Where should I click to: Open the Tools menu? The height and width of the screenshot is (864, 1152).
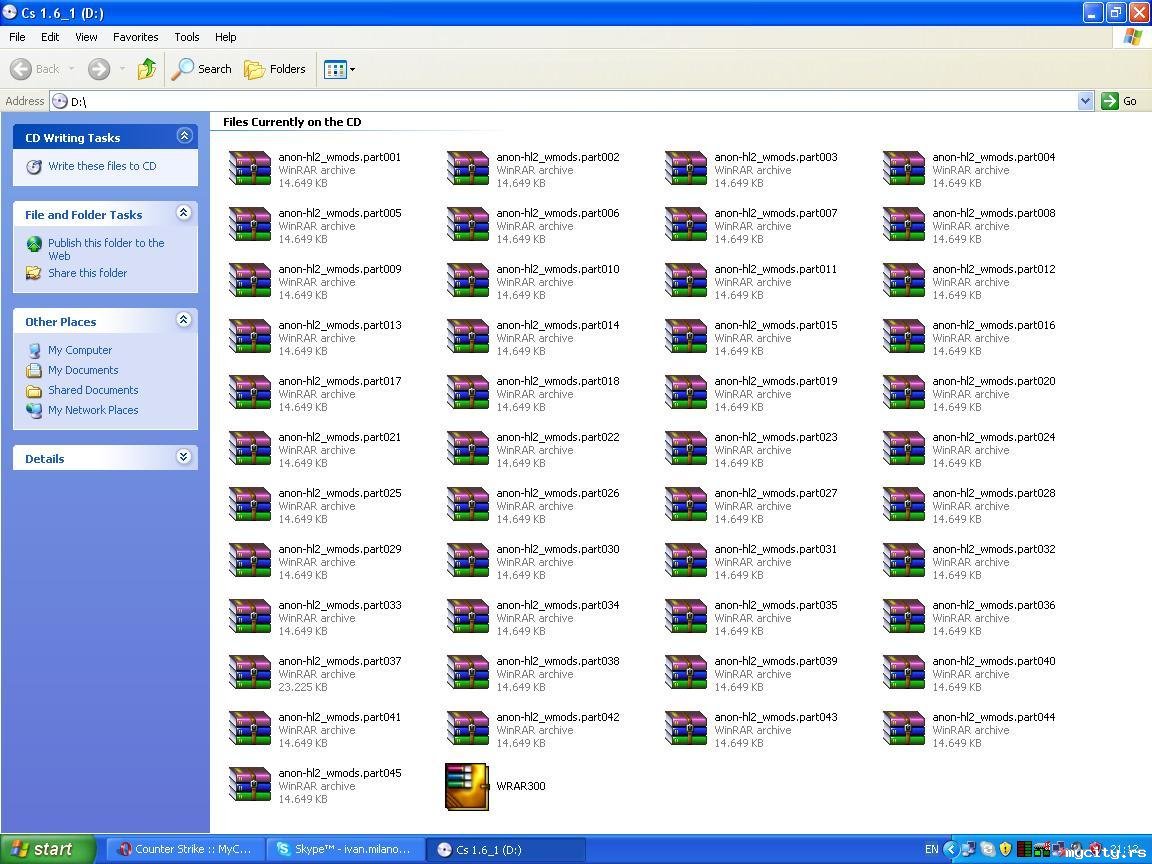[187, 37]
